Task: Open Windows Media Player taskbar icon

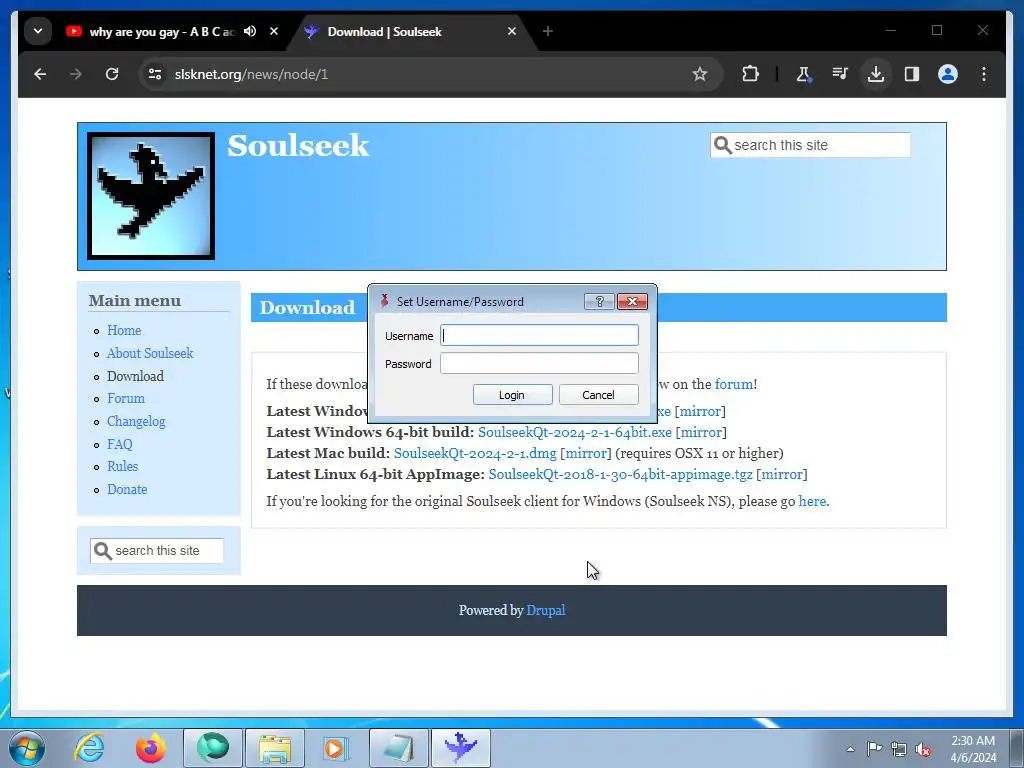Action: [336, 748]
